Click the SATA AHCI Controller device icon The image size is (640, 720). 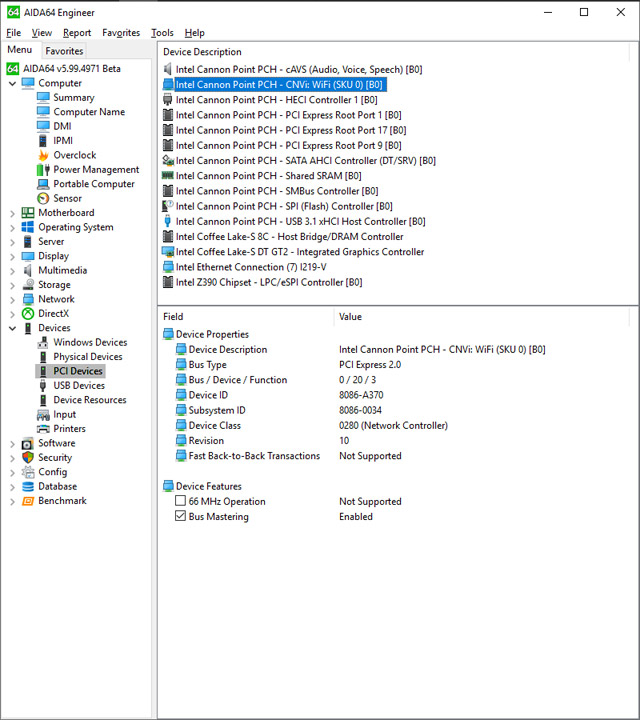pyautogui.click(x=168, y=161)
